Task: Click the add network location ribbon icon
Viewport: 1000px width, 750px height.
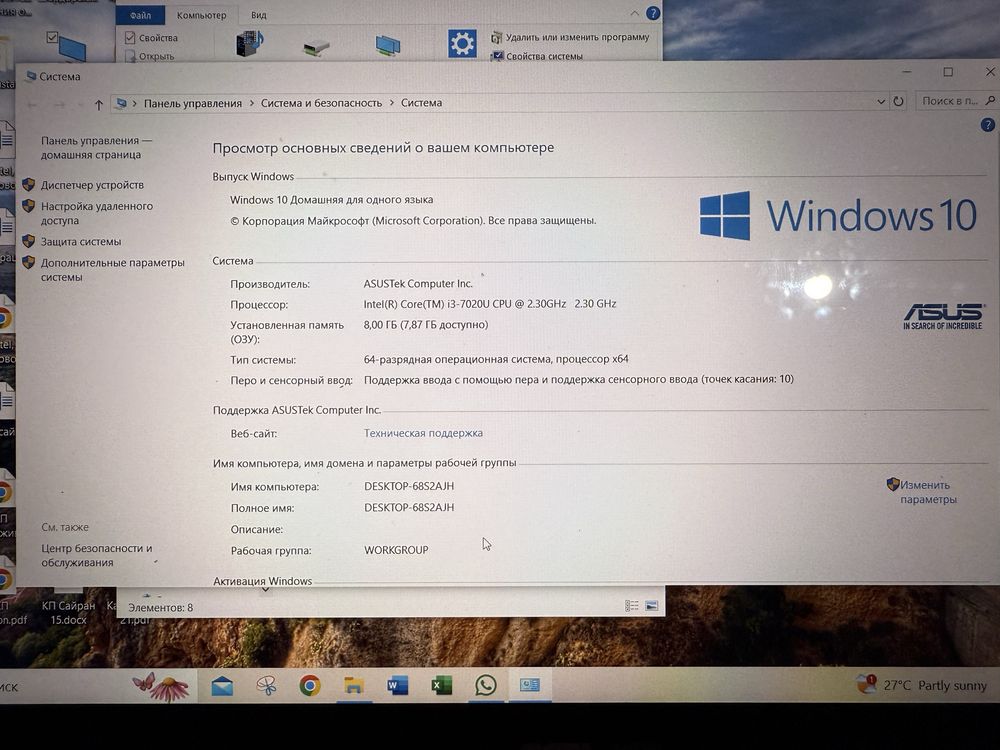Action: click(x=388, y=45)
